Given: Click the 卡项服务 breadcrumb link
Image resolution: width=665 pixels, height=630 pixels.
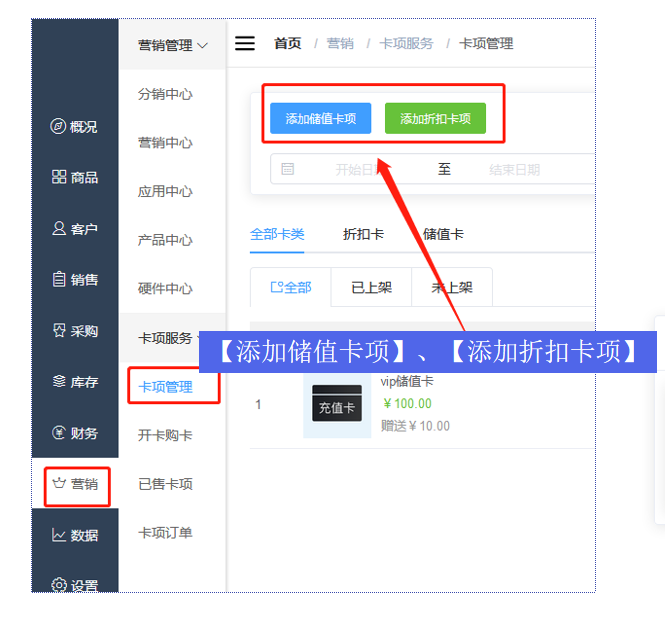Looking at the screenshot, I should 406,43.
